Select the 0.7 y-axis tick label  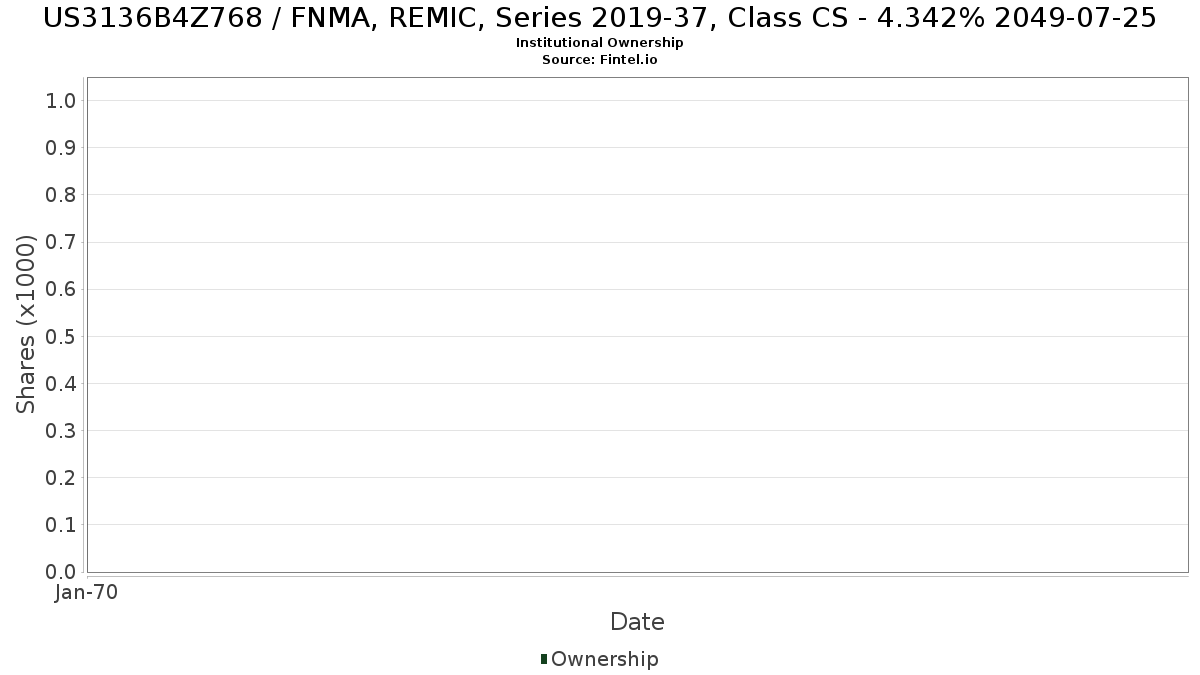click(61, 242)
